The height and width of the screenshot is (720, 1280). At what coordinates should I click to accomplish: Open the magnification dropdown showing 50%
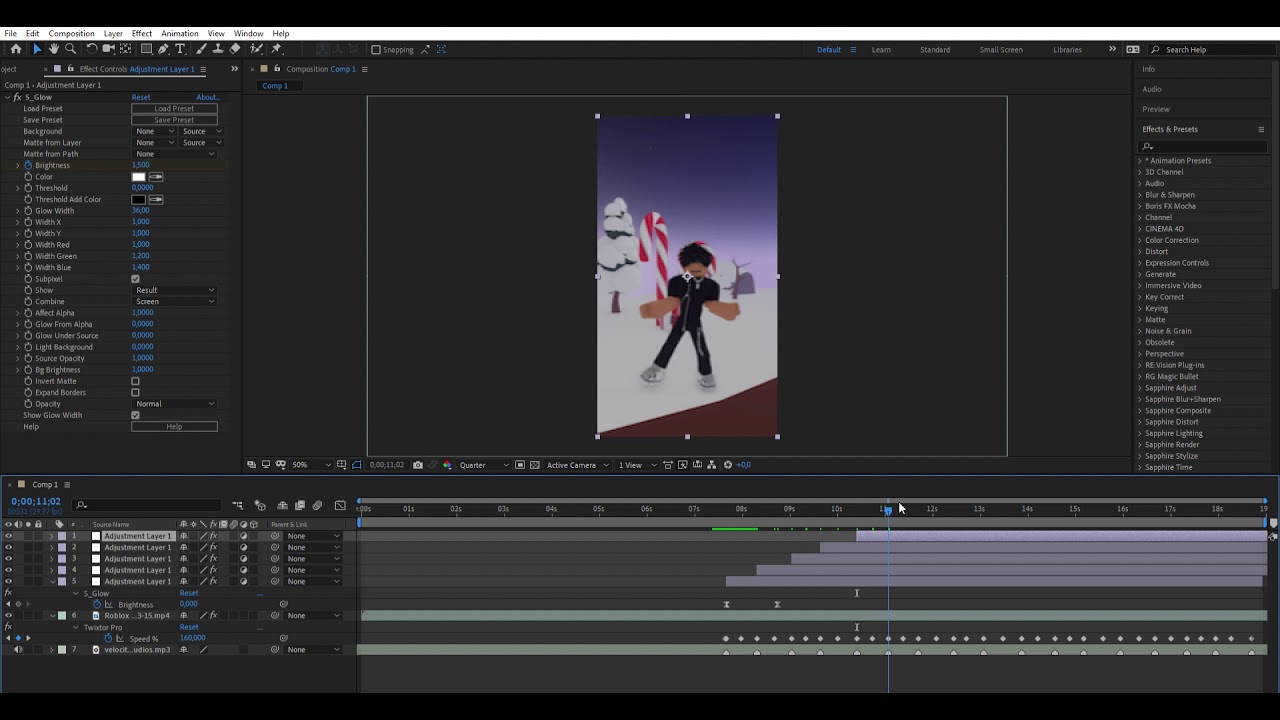(x=313, y=465)
